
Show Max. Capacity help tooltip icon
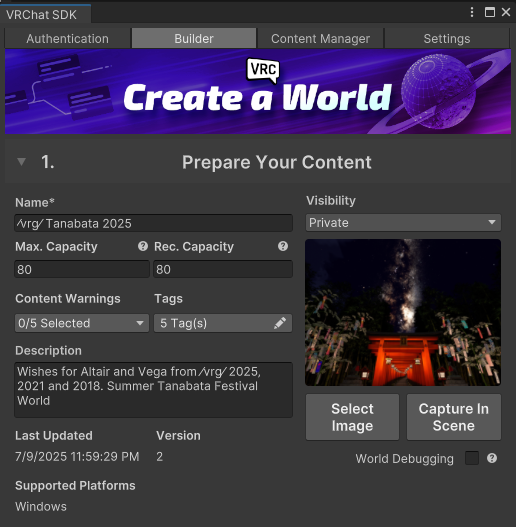[143, 246]
